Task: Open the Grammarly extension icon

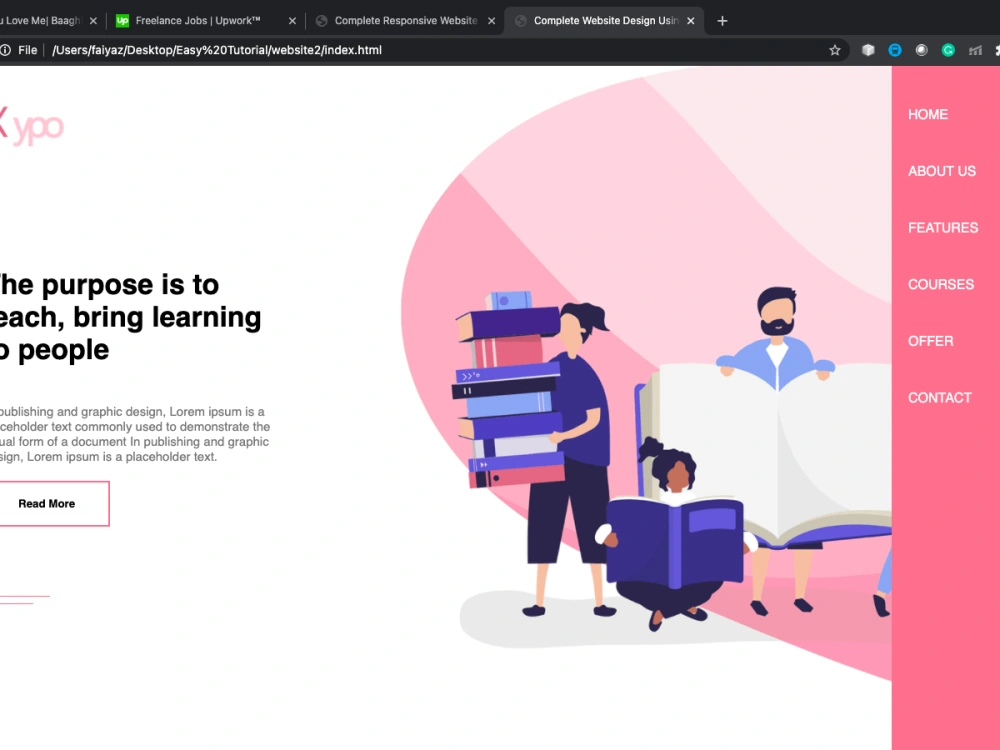Action: click(x=948, y=50)
